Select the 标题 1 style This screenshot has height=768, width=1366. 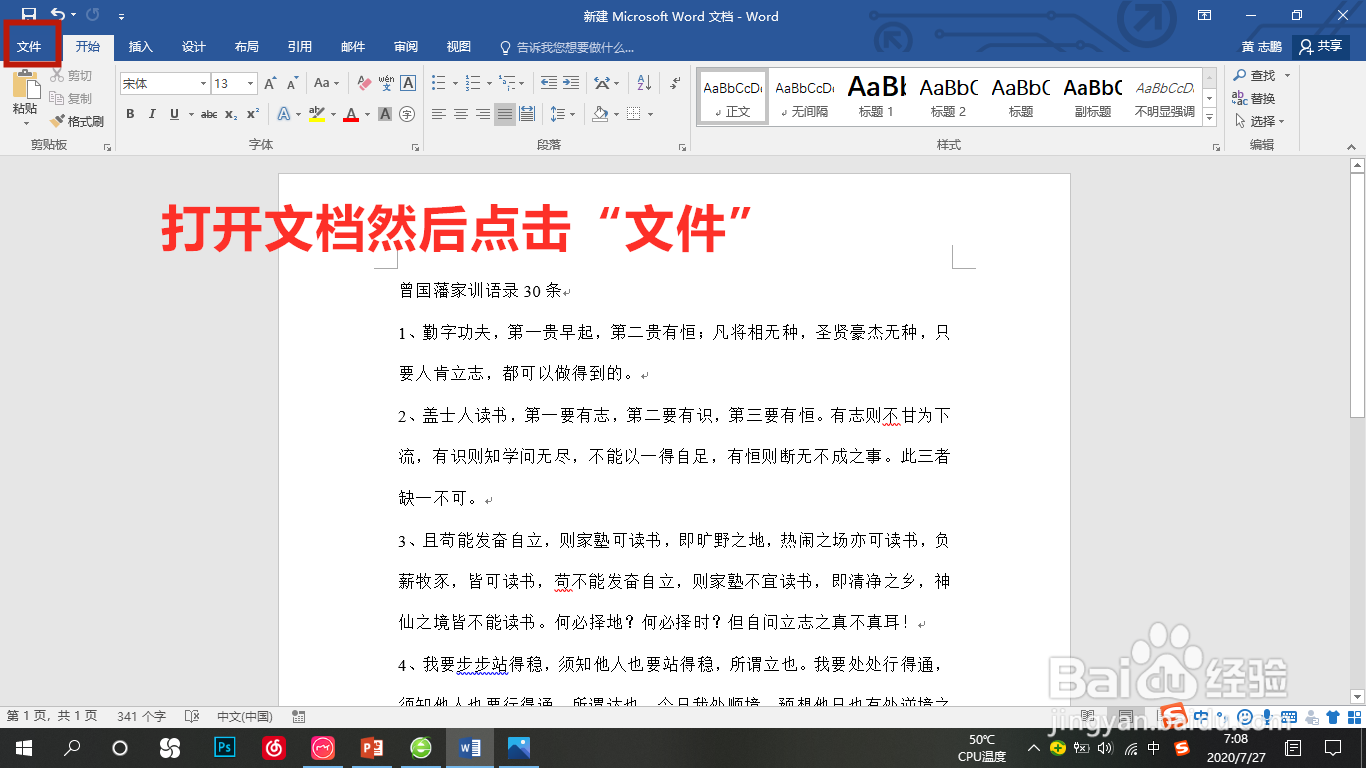click(x=875, y=96)
